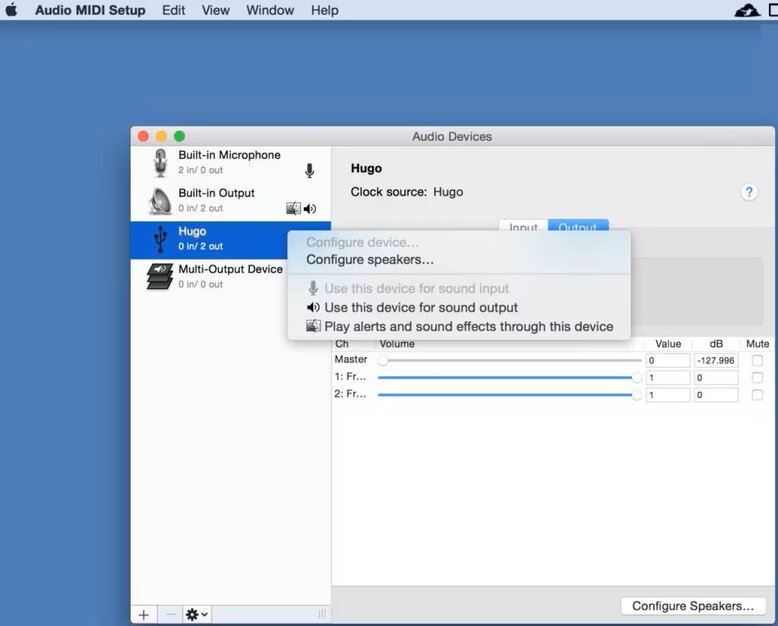Open the View menu in menu bar
This screenshot has width=778, height=626.
point(216,10)
